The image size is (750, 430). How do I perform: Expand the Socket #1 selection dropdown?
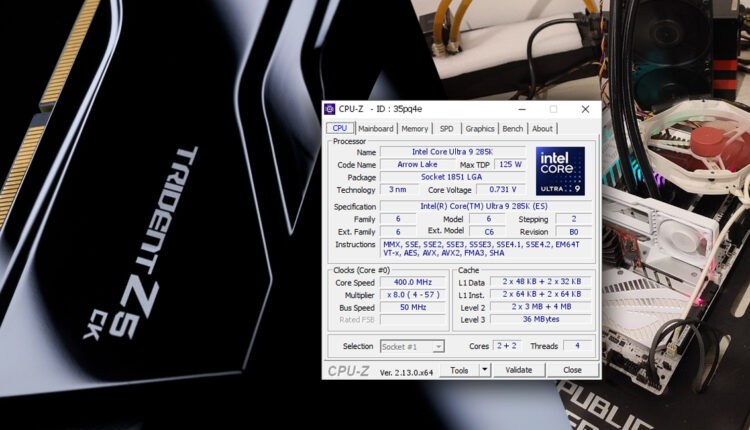click(x=412, y=346)
